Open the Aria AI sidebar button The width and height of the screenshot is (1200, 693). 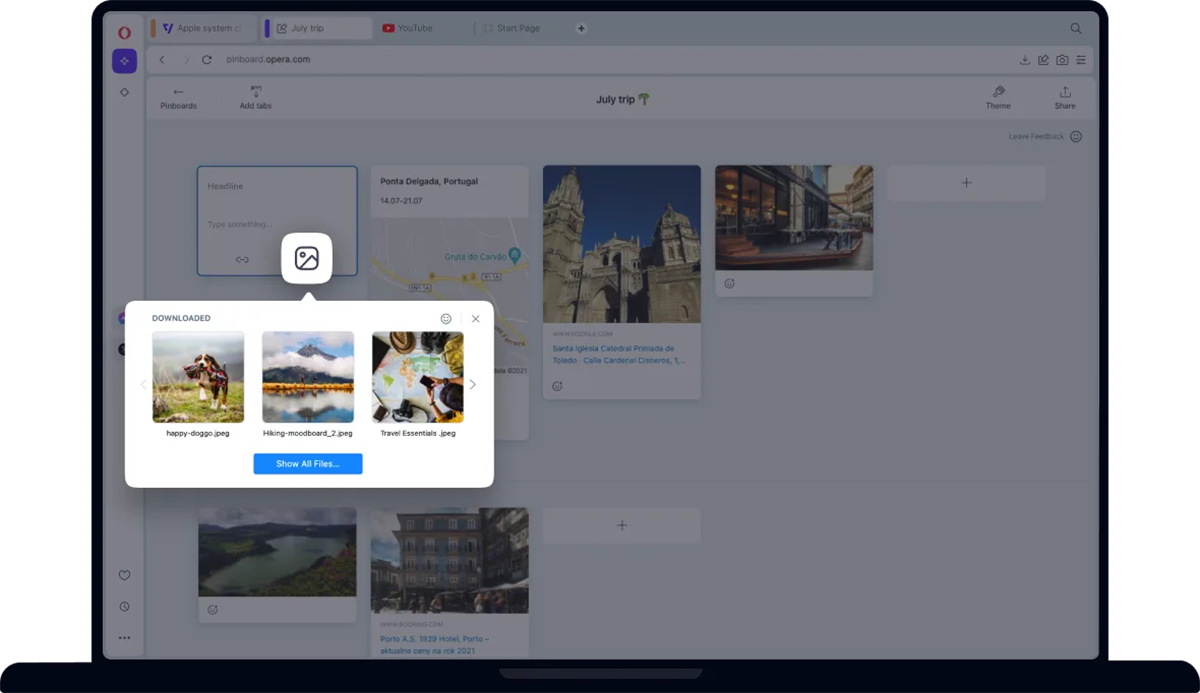click(x=124, y=61)
